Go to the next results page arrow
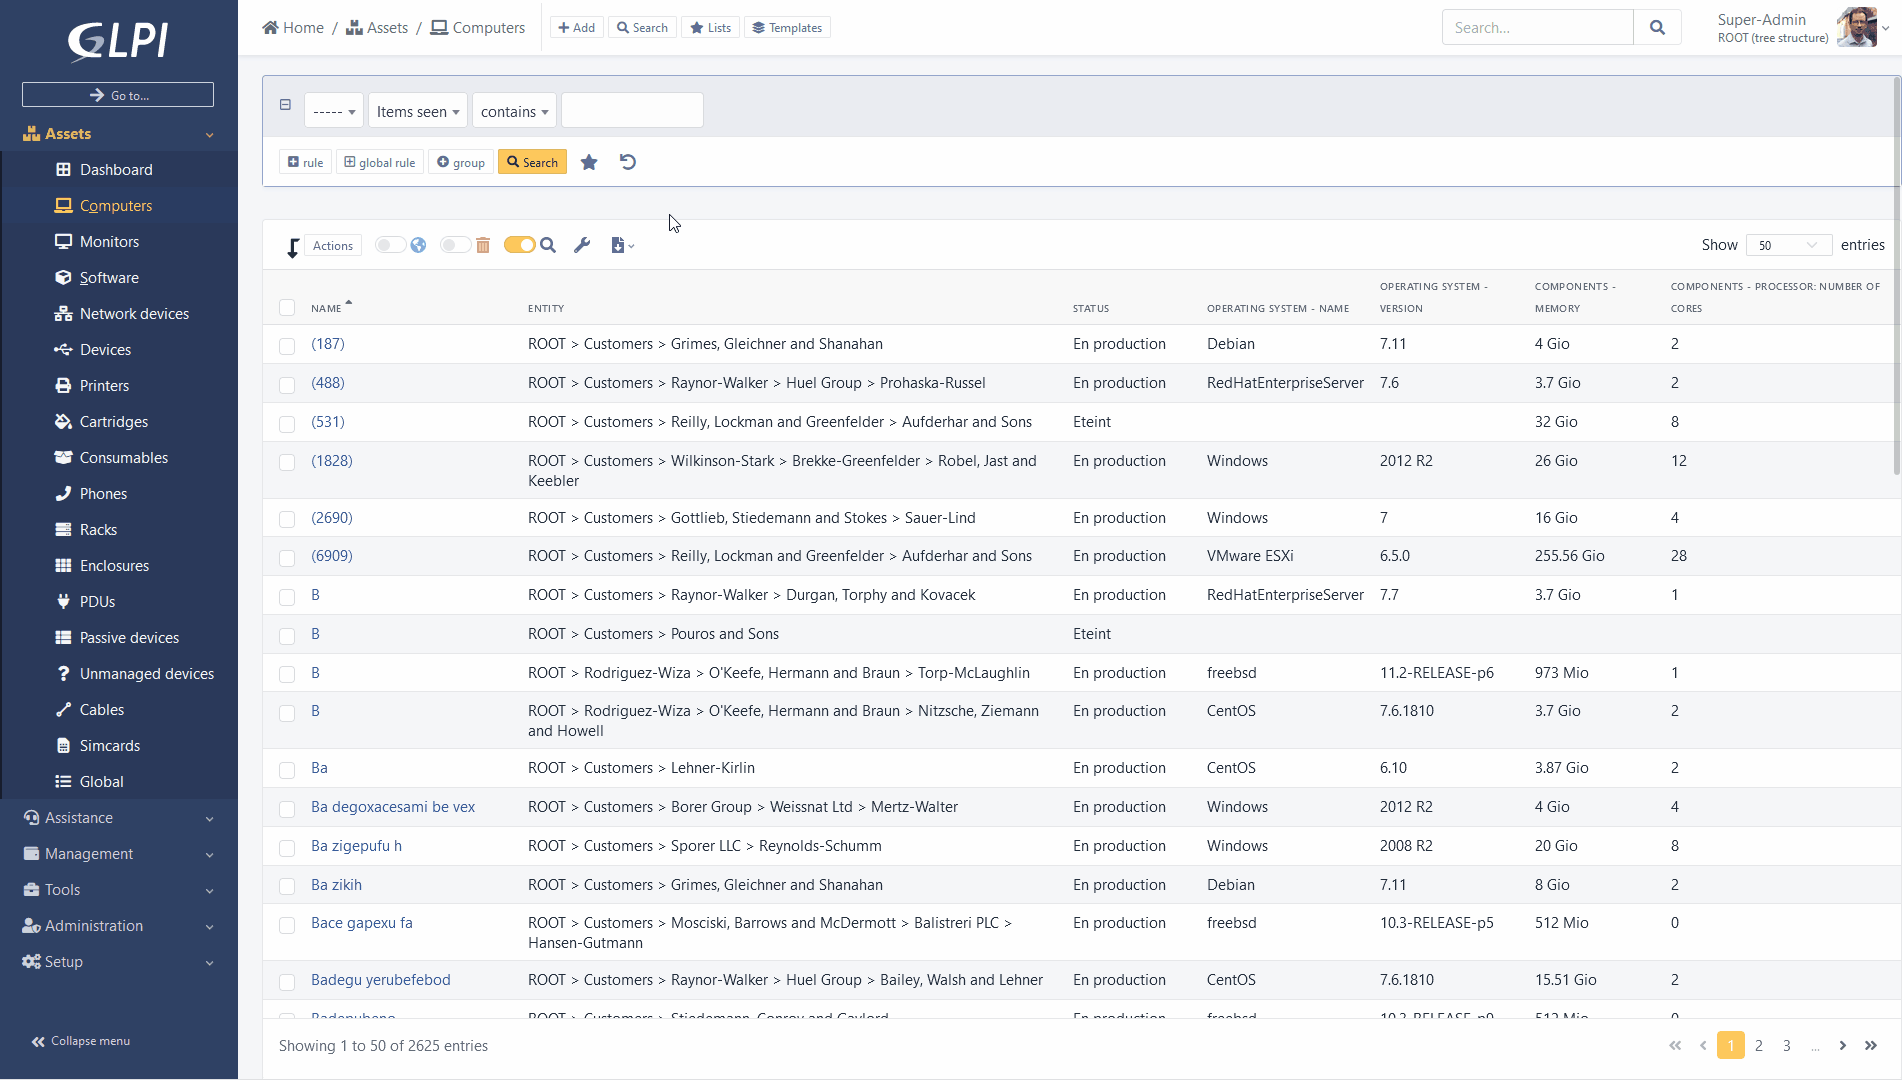The width and height of the screenshot is (1902, 1080). 1842,1046
